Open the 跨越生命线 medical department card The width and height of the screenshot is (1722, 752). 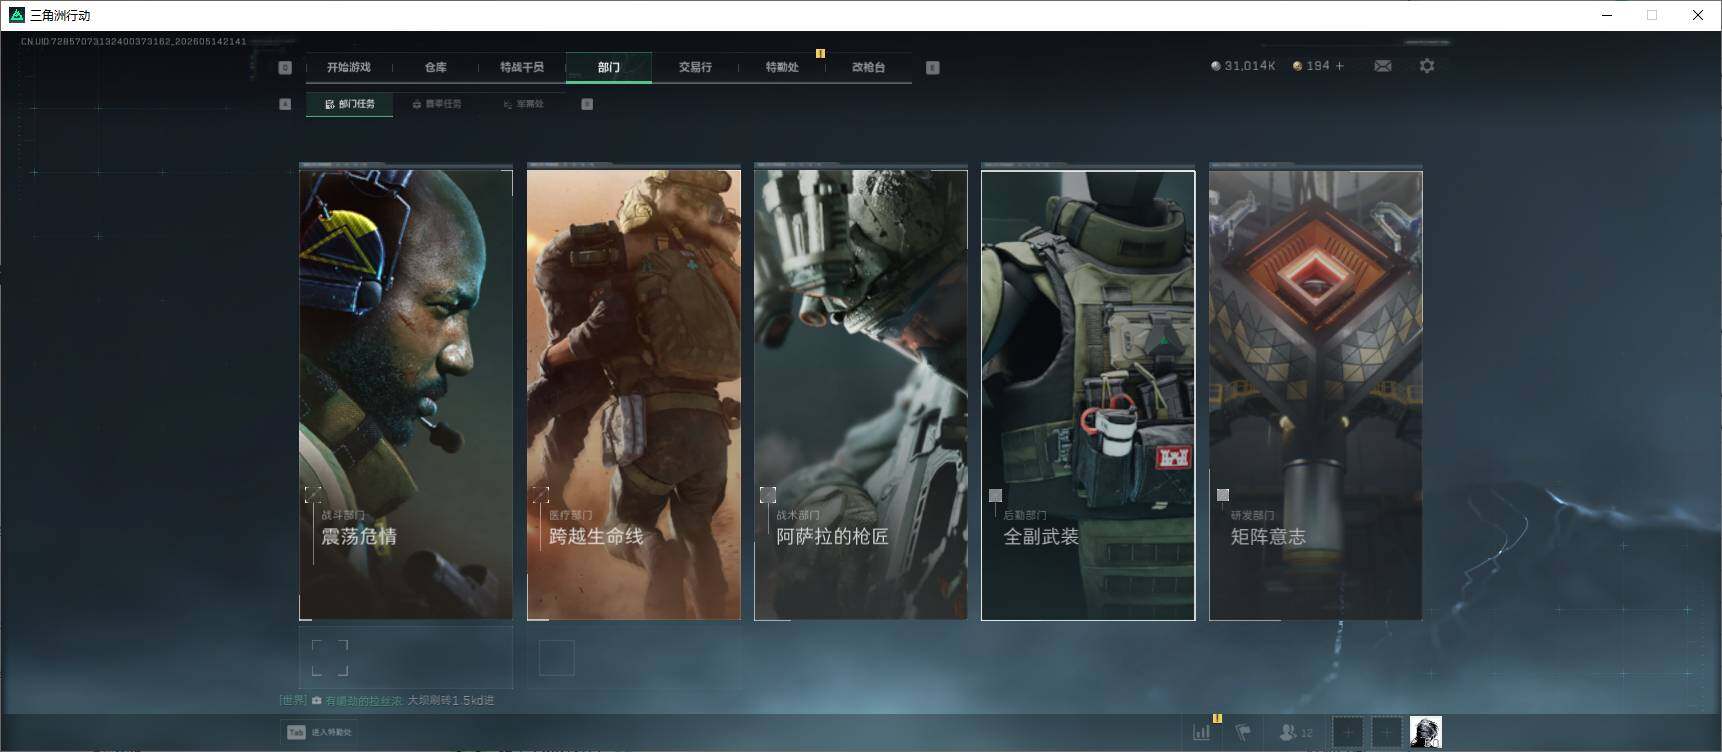tap(634, 394)
